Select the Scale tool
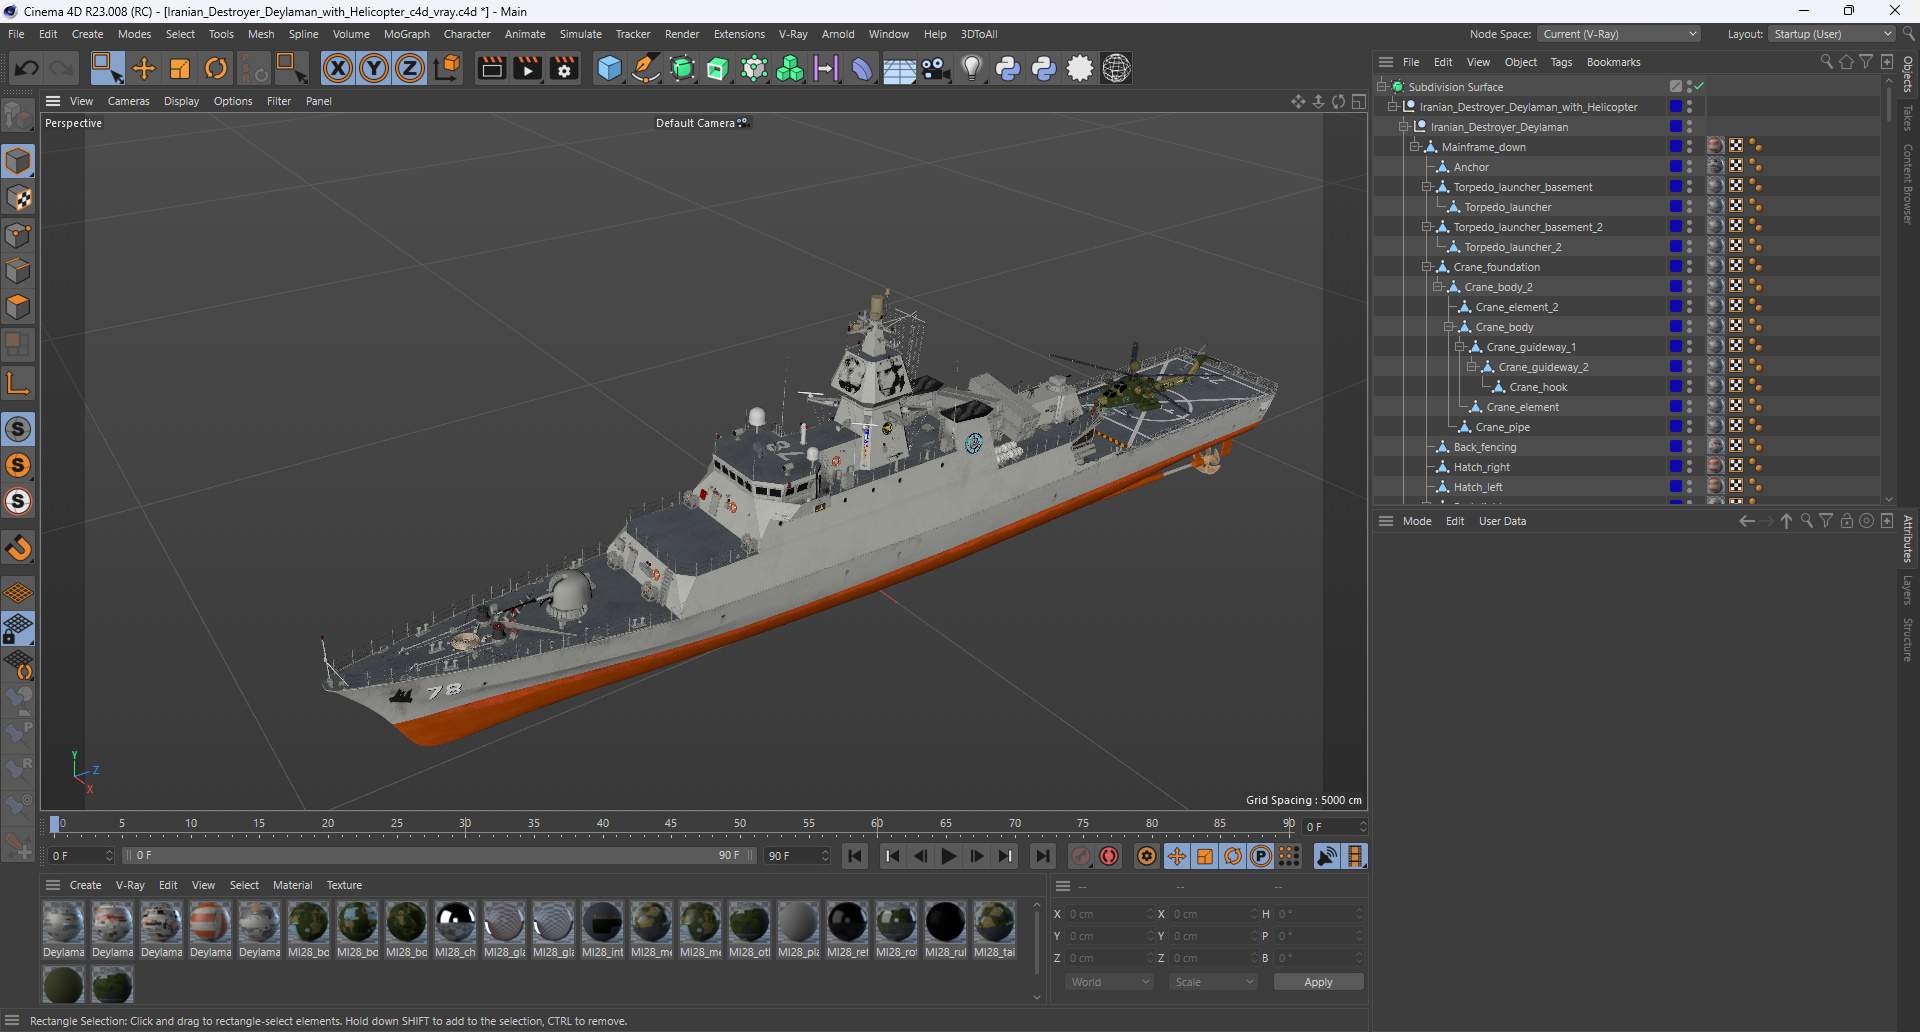The image size is (1920, 1032). click(180, 68)
